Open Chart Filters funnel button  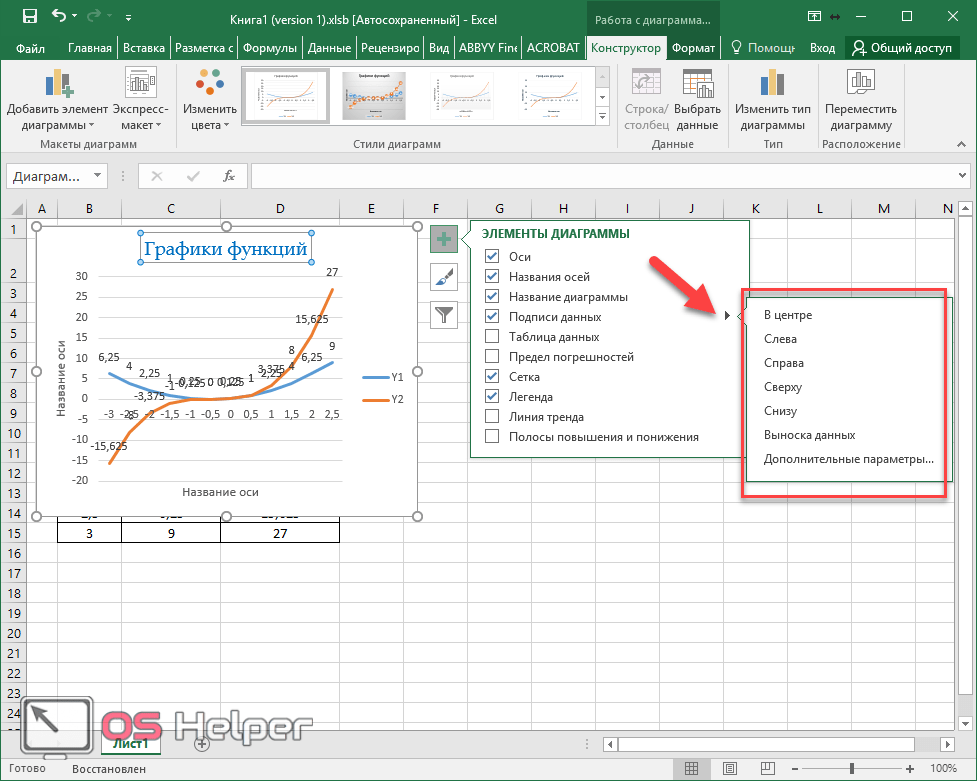(x=444, y=315)
